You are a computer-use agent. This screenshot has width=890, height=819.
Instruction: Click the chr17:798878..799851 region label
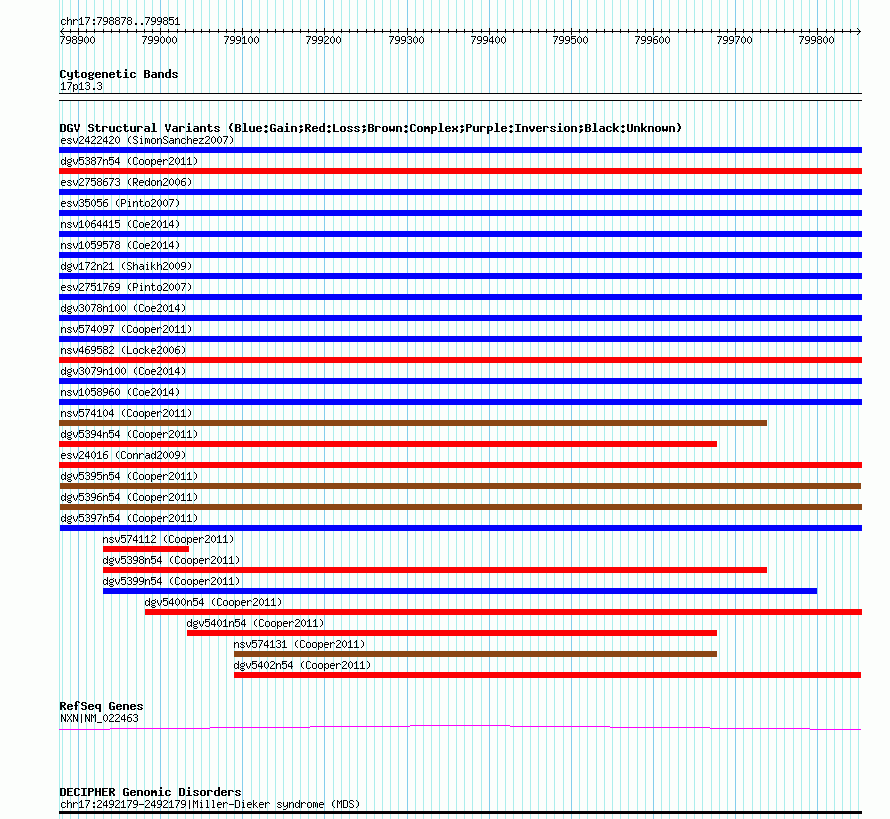pos(120,22)
